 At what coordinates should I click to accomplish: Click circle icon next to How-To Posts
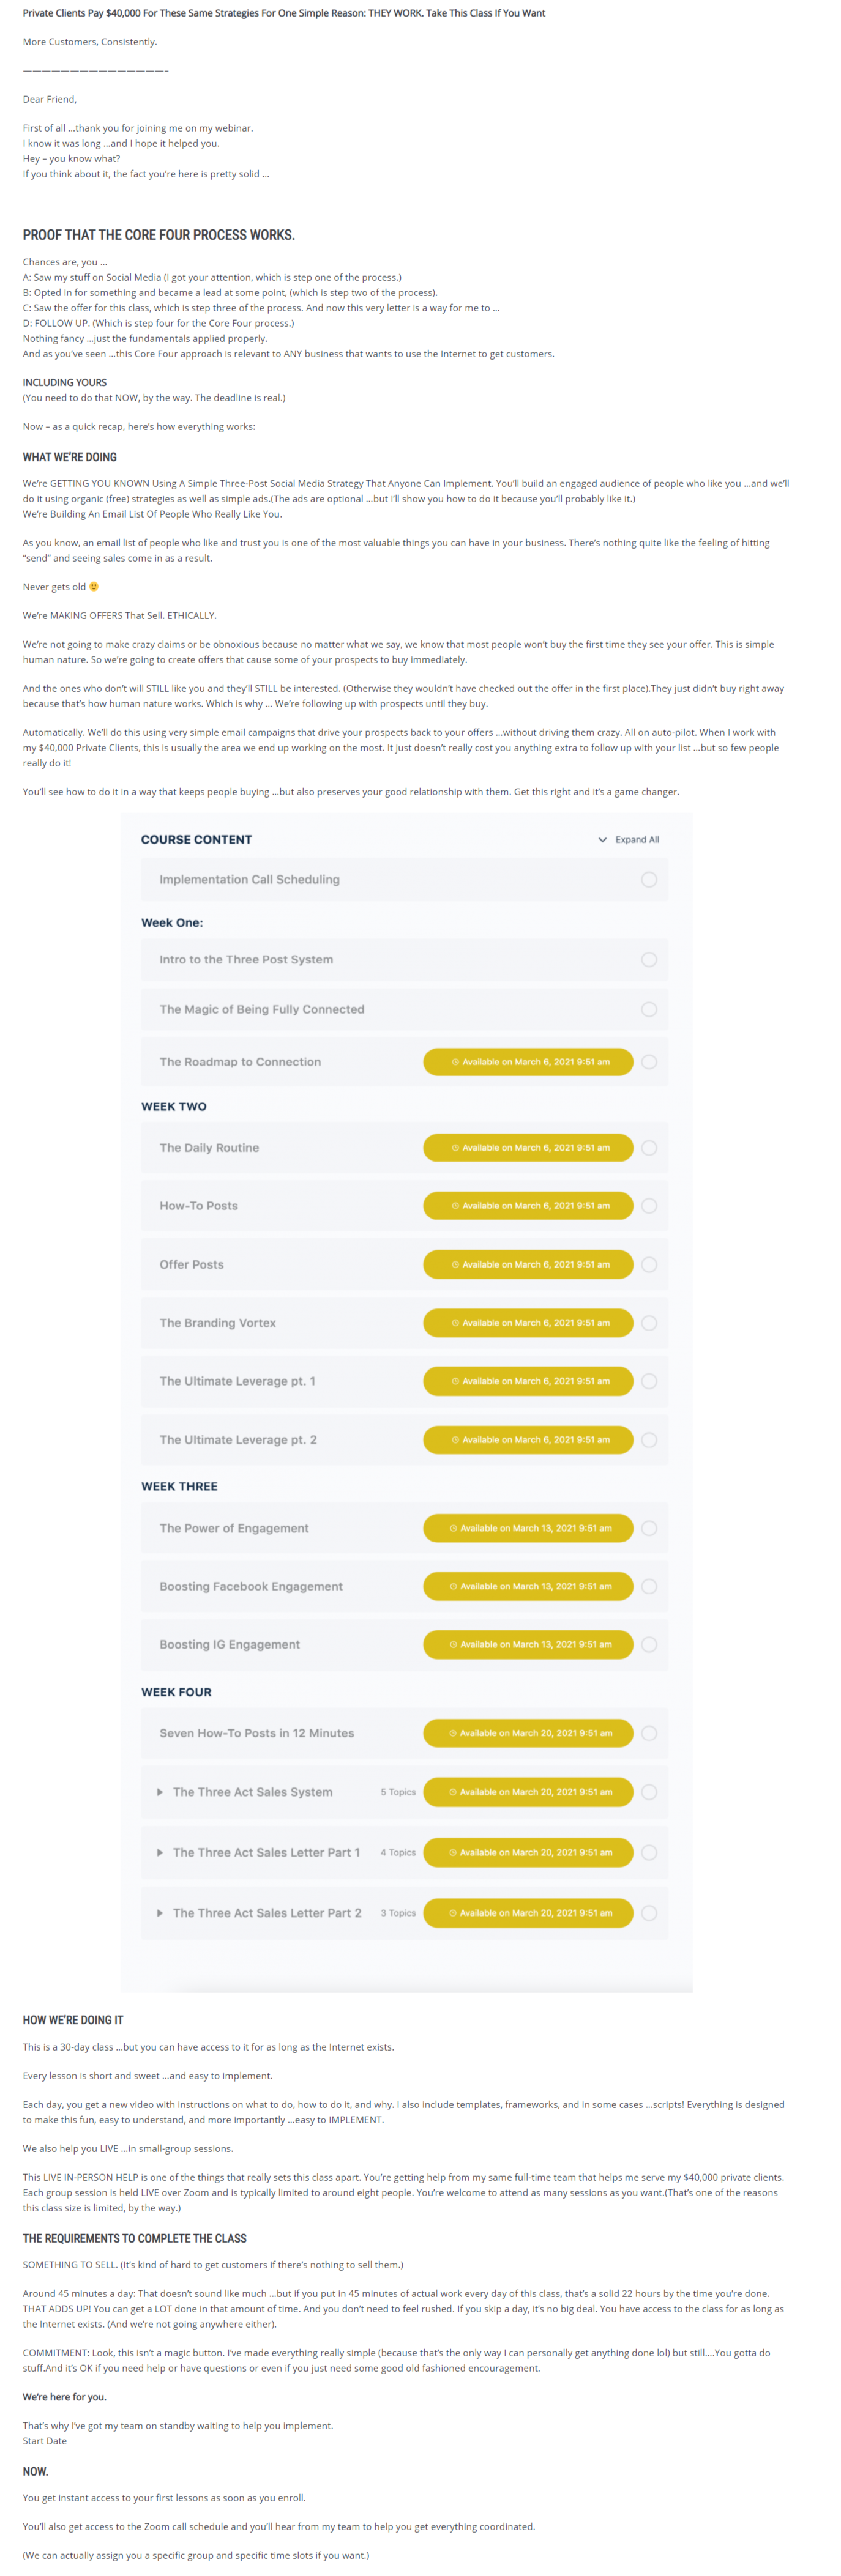649,1205
